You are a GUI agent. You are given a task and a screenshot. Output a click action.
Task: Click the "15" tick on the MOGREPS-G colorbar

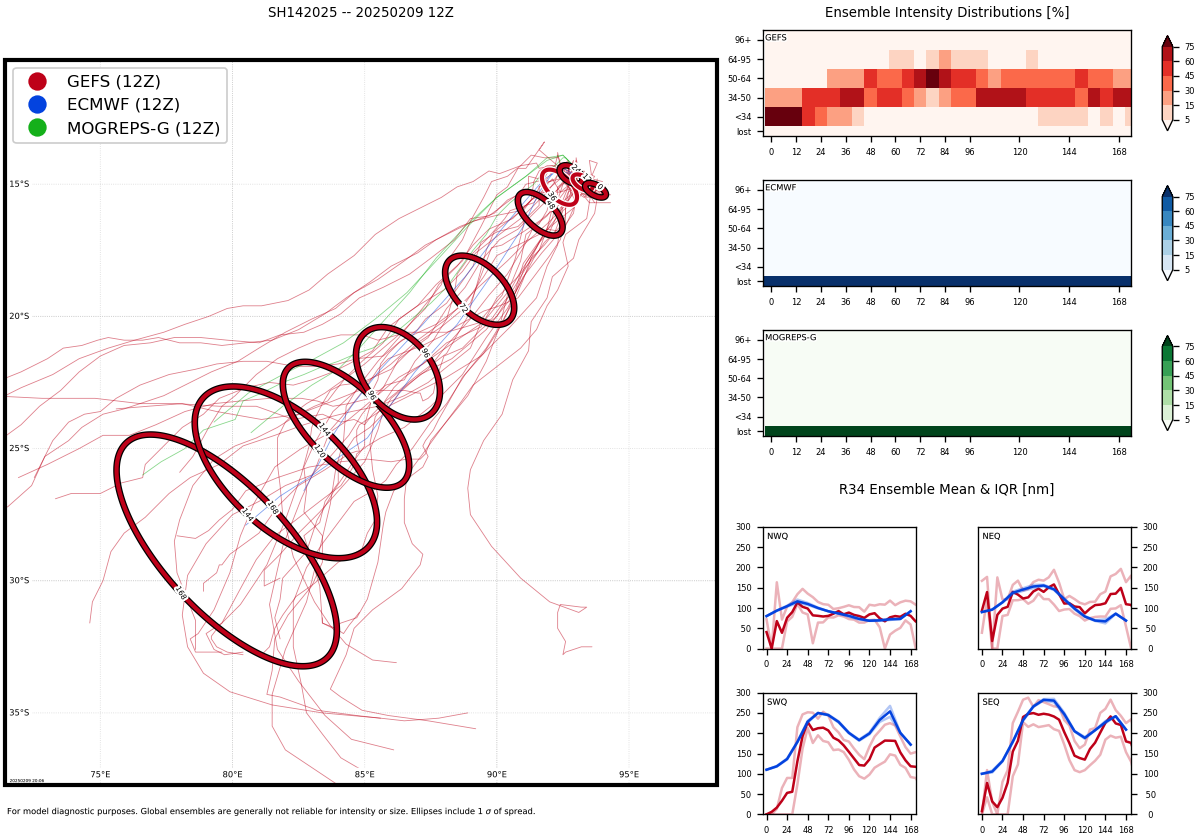[1189, 405]
